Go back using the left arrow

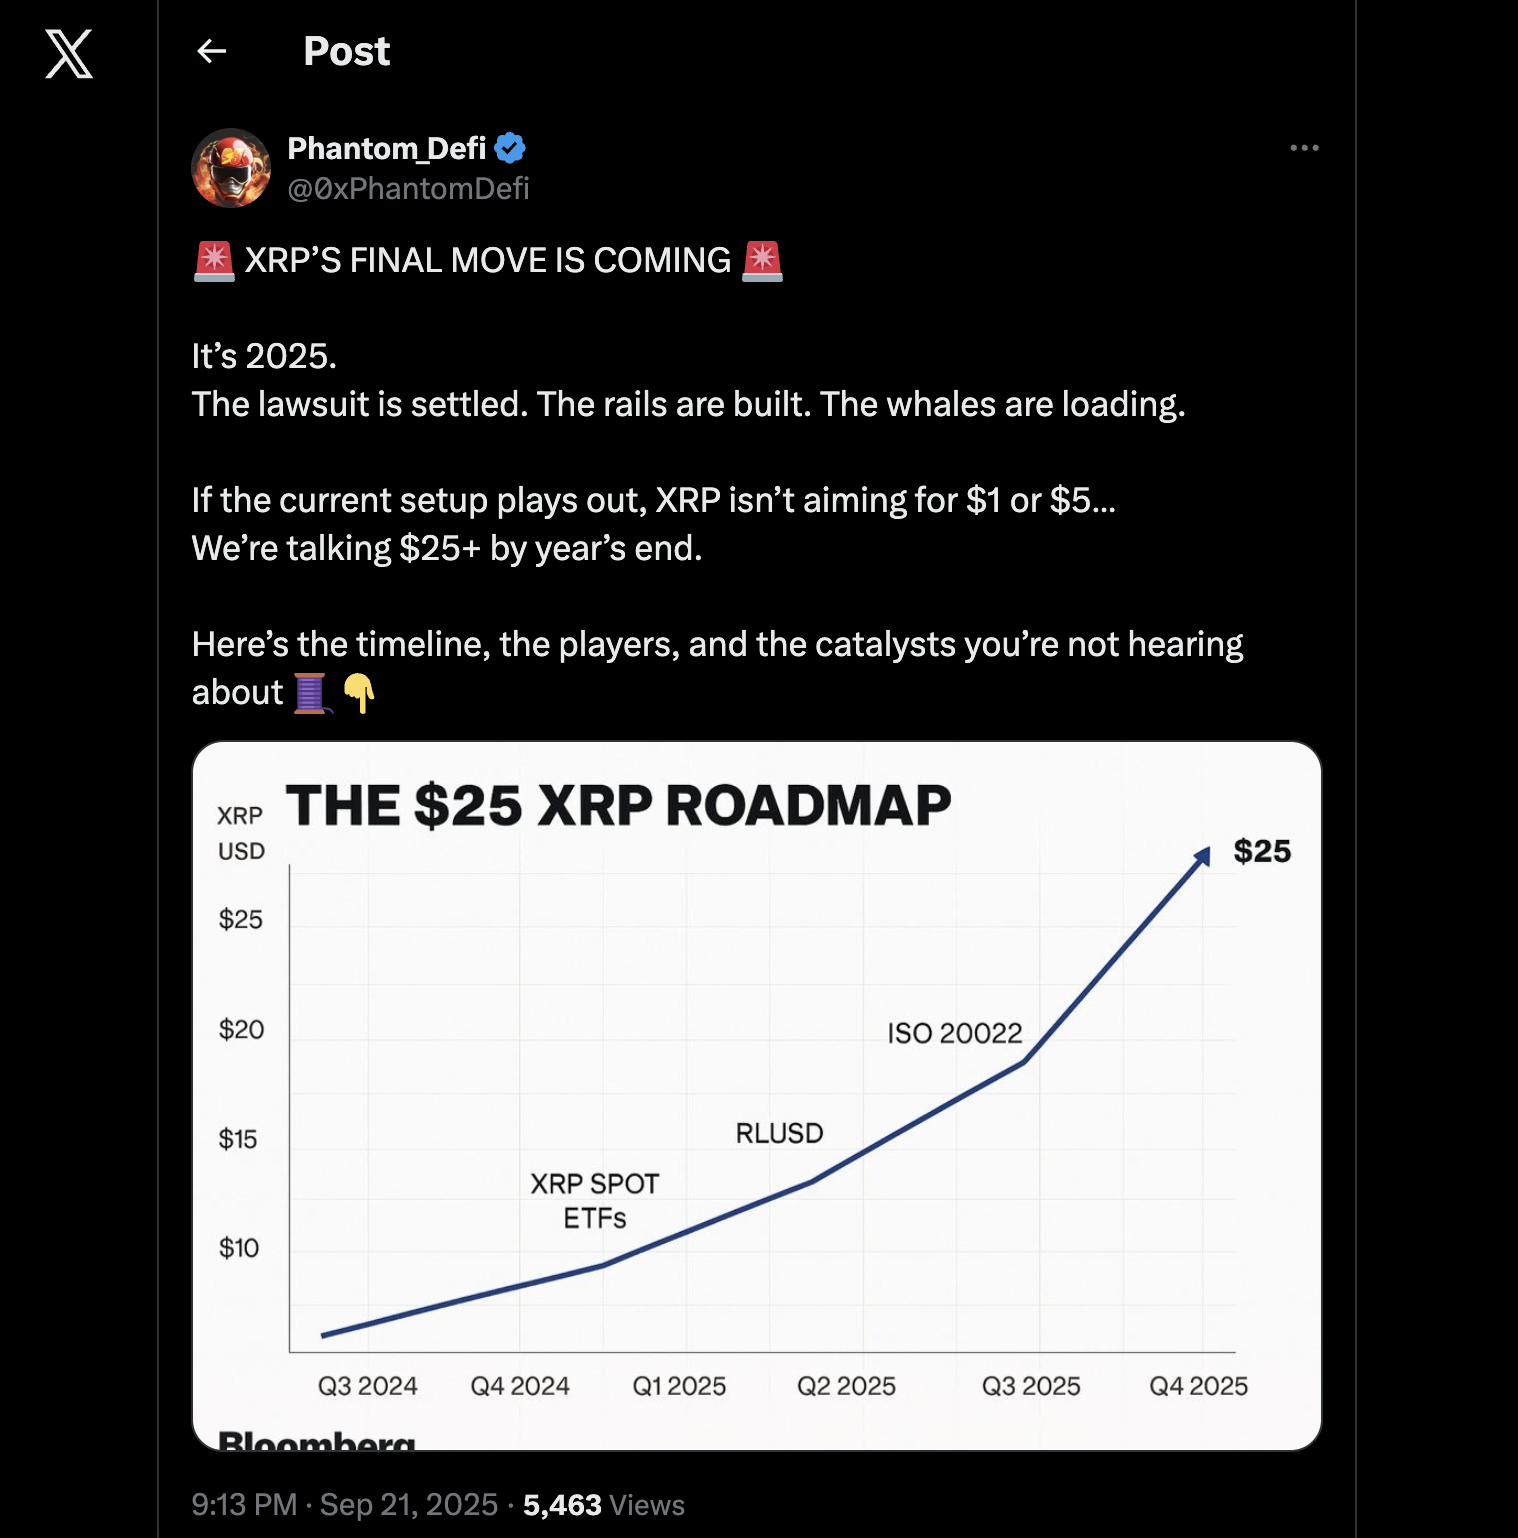[x=212, y=51]
